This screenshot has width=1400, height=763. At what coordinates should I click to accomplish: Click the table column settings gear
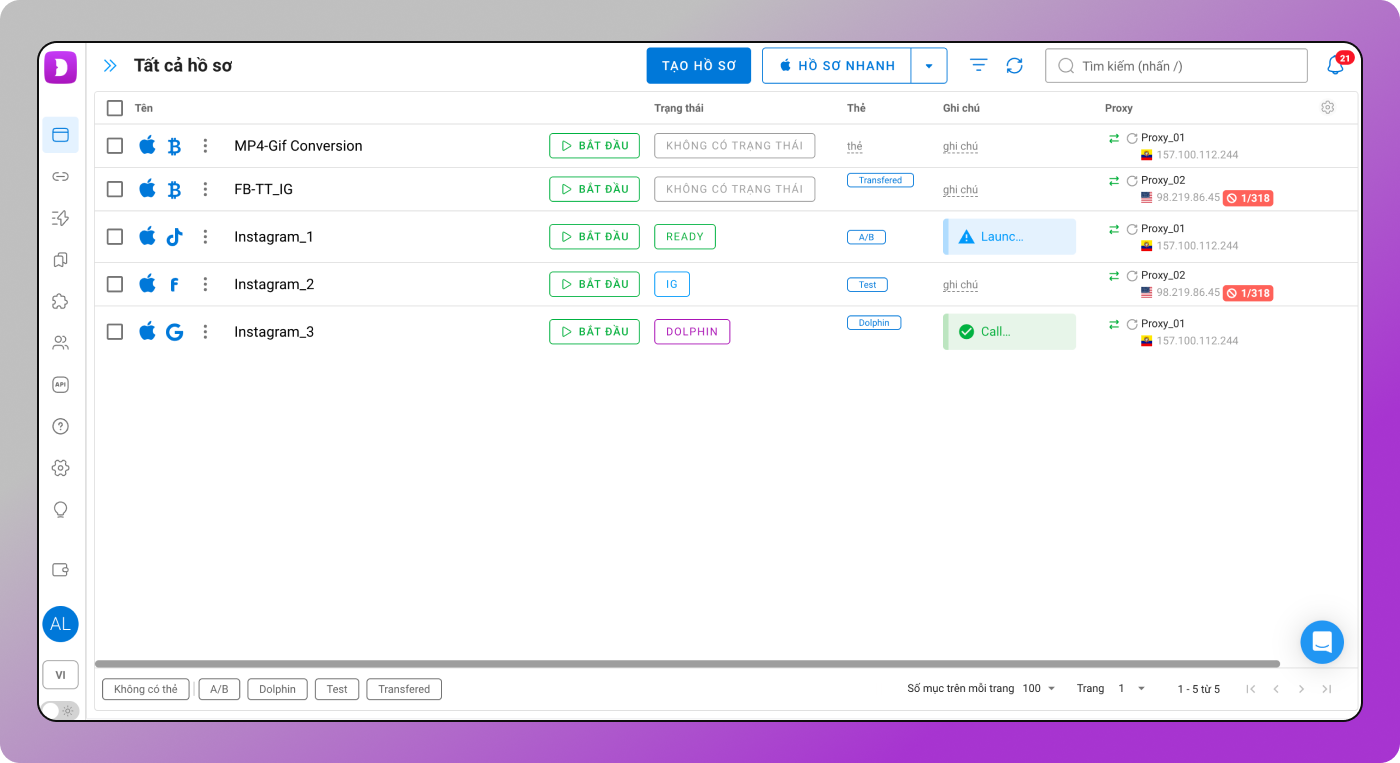pyautogui.click(x=1327, y=108)
